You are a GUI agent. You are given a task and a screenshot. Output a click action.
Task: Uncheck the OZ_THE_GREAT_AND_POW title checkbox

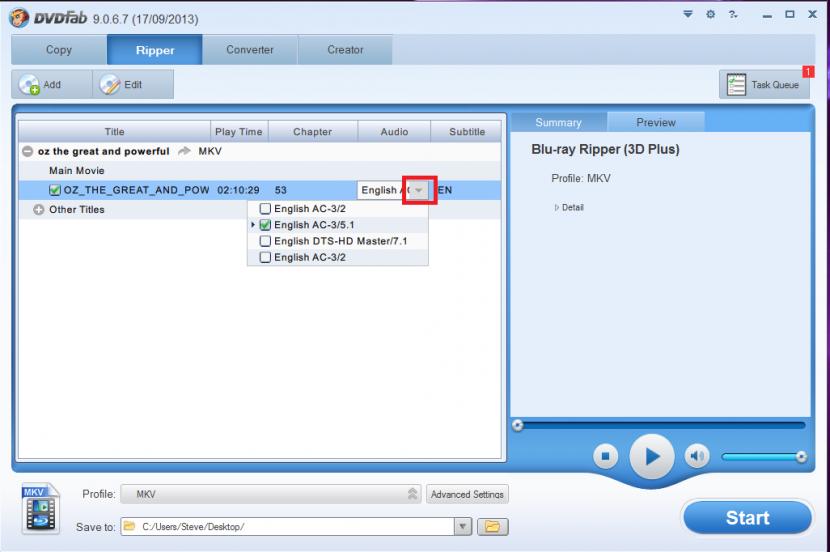pos(55,190)
